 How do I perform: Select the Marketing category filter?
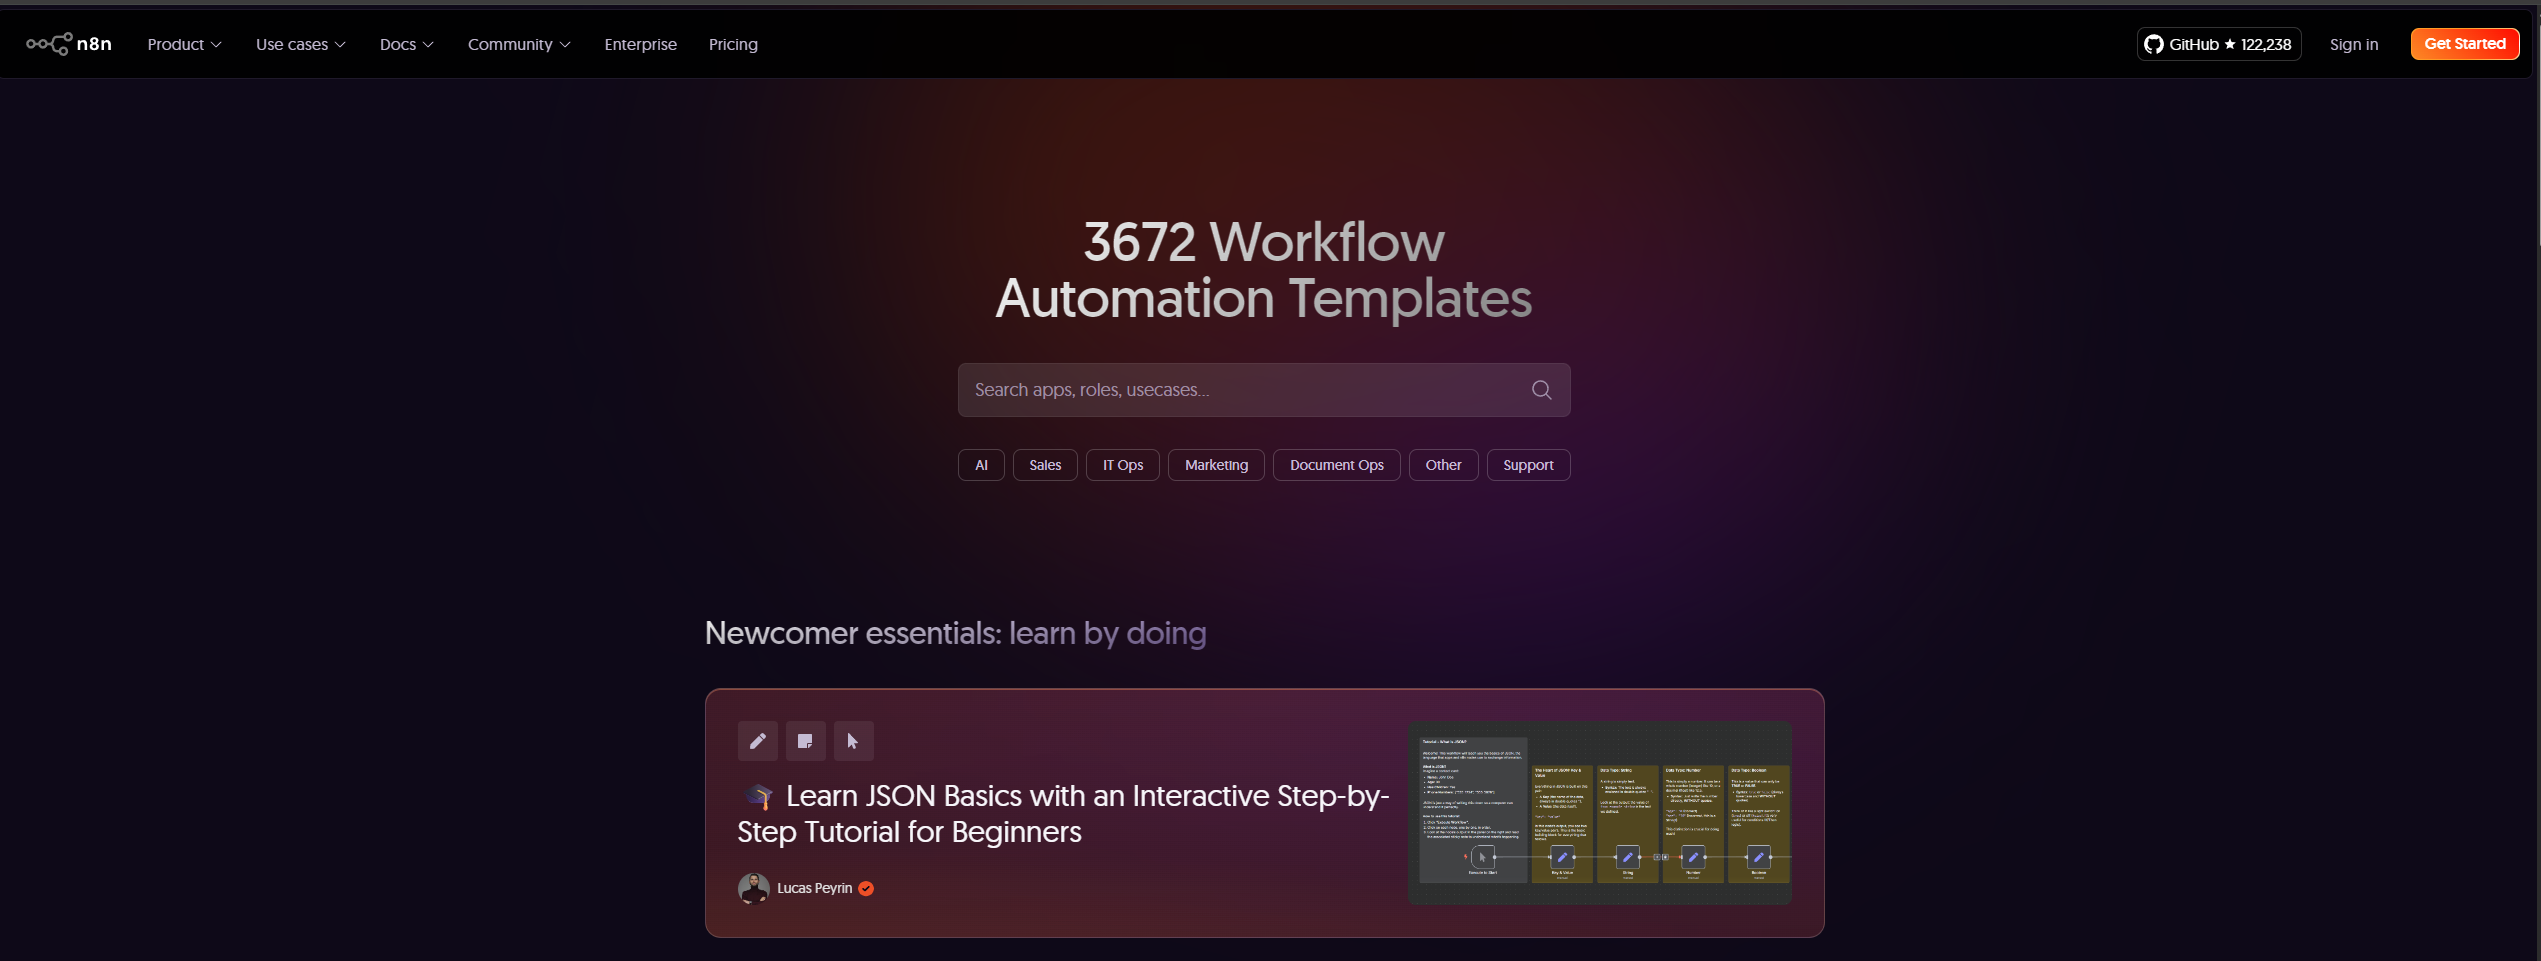coord(1216,465)
